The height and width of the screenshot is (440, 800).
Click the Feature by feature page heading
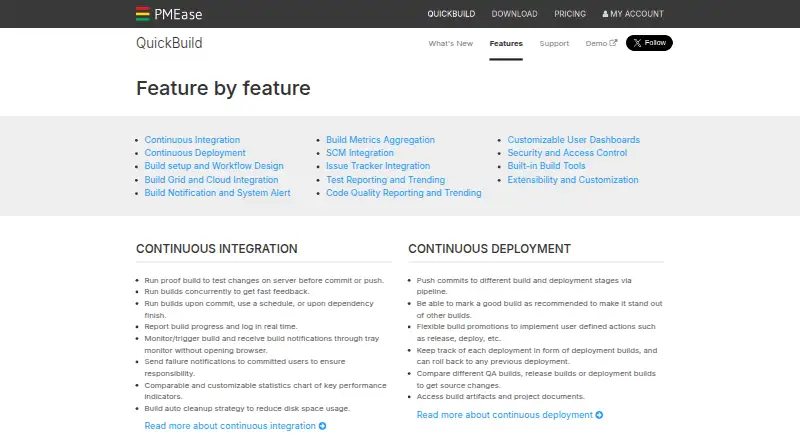pyautogui.click(x=223, y=88)
